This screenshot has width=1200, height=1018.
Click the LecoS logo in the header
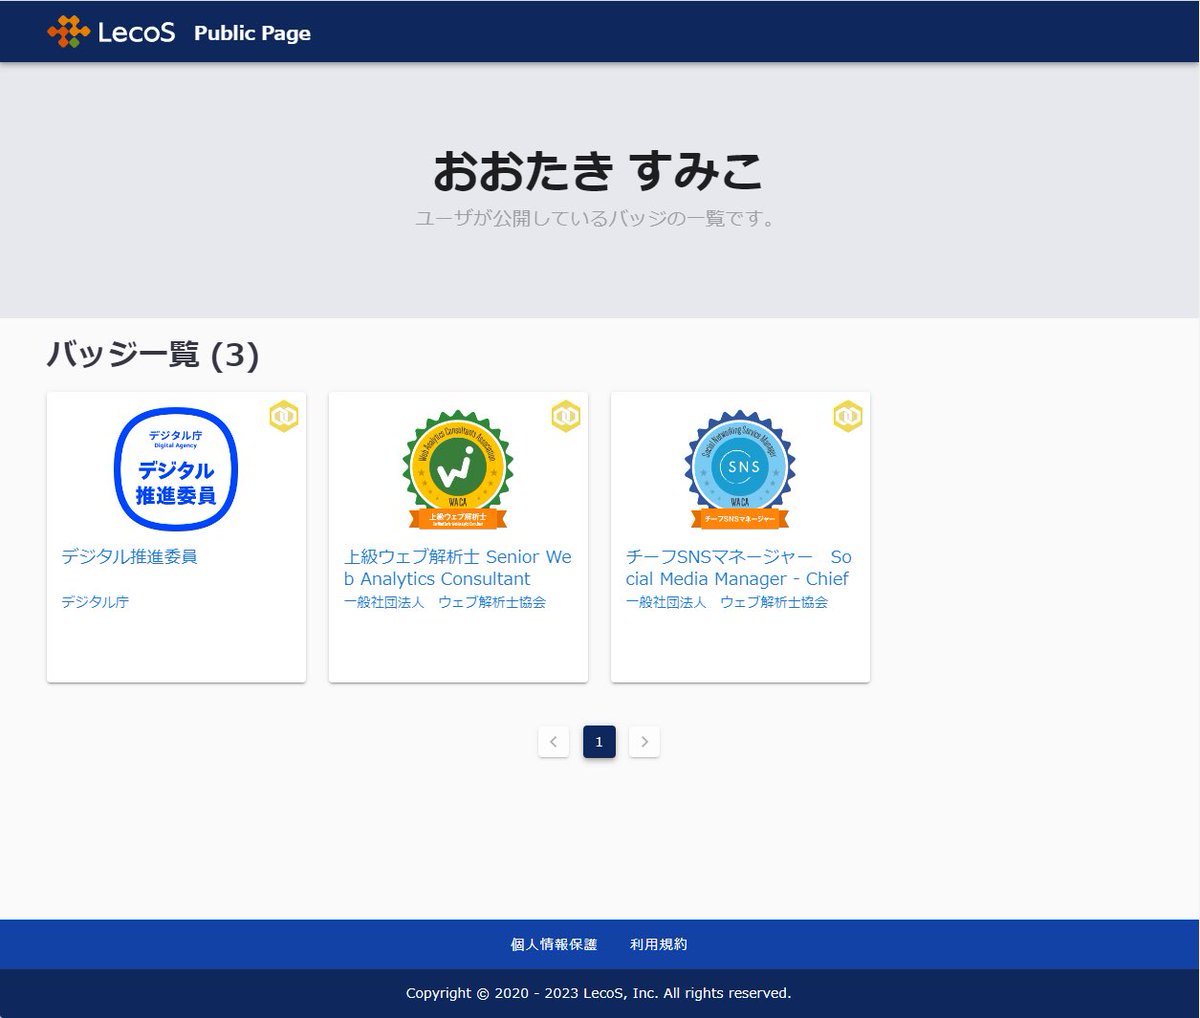coord(111,32)
